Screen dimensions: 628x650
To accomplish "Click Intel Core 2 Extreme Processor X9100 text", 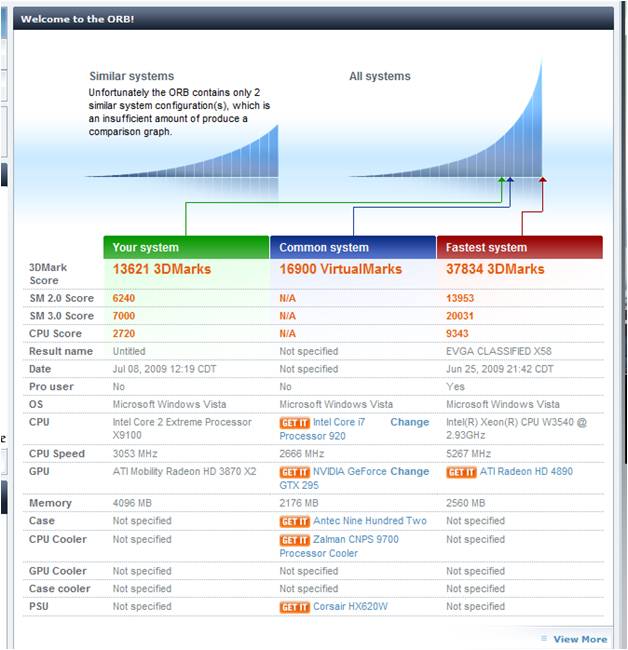I will tap(182, 429).
